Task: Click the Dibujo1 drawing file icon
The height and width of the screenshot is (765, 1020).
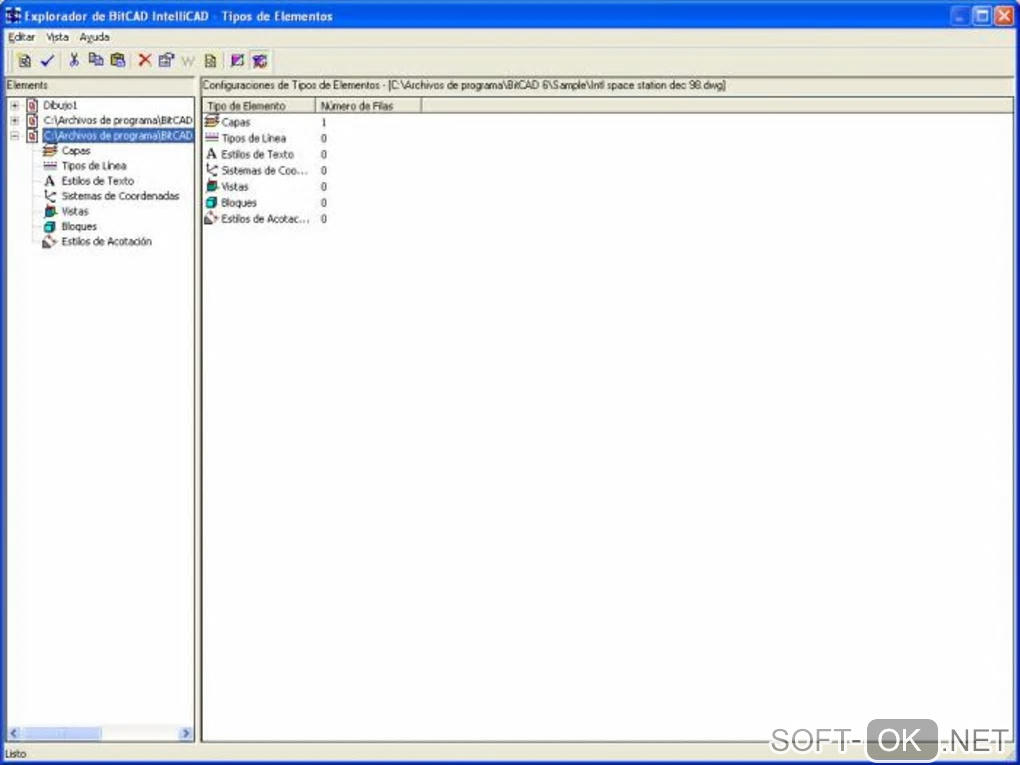Action: [32, 105]
